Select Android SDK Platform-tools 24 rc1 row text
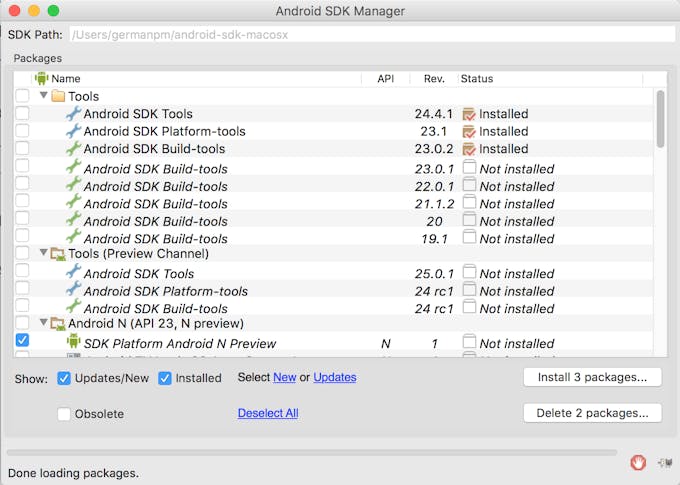Image resolution: width=680 pixels, height=485 pixels. click(x=166, y=291)
